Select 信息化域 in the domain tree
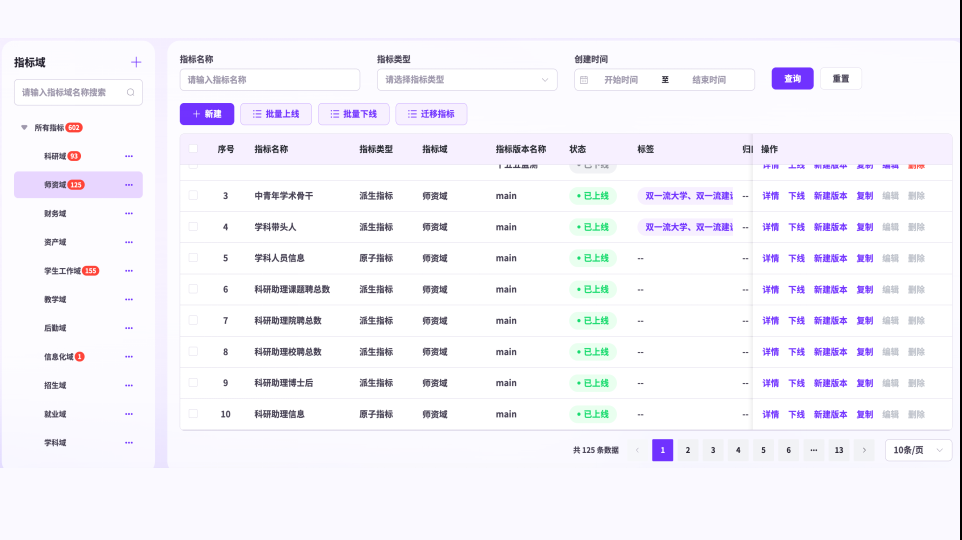Screen dimensions: 962x540 pyautogui.click(x=58, y=357)
